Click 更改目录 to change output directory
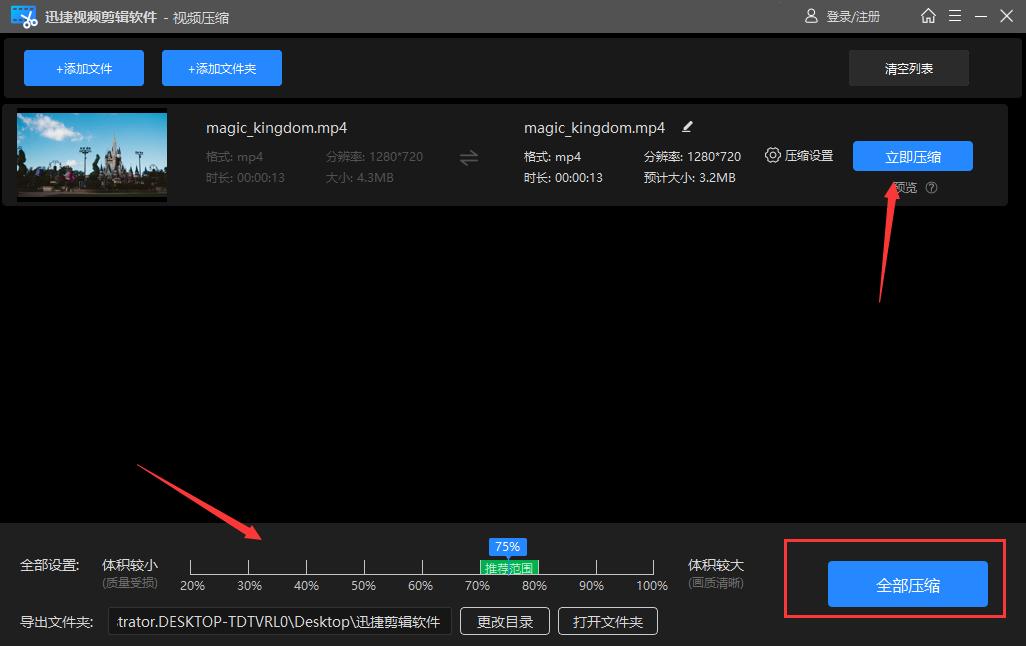 [x=505, y=621]
